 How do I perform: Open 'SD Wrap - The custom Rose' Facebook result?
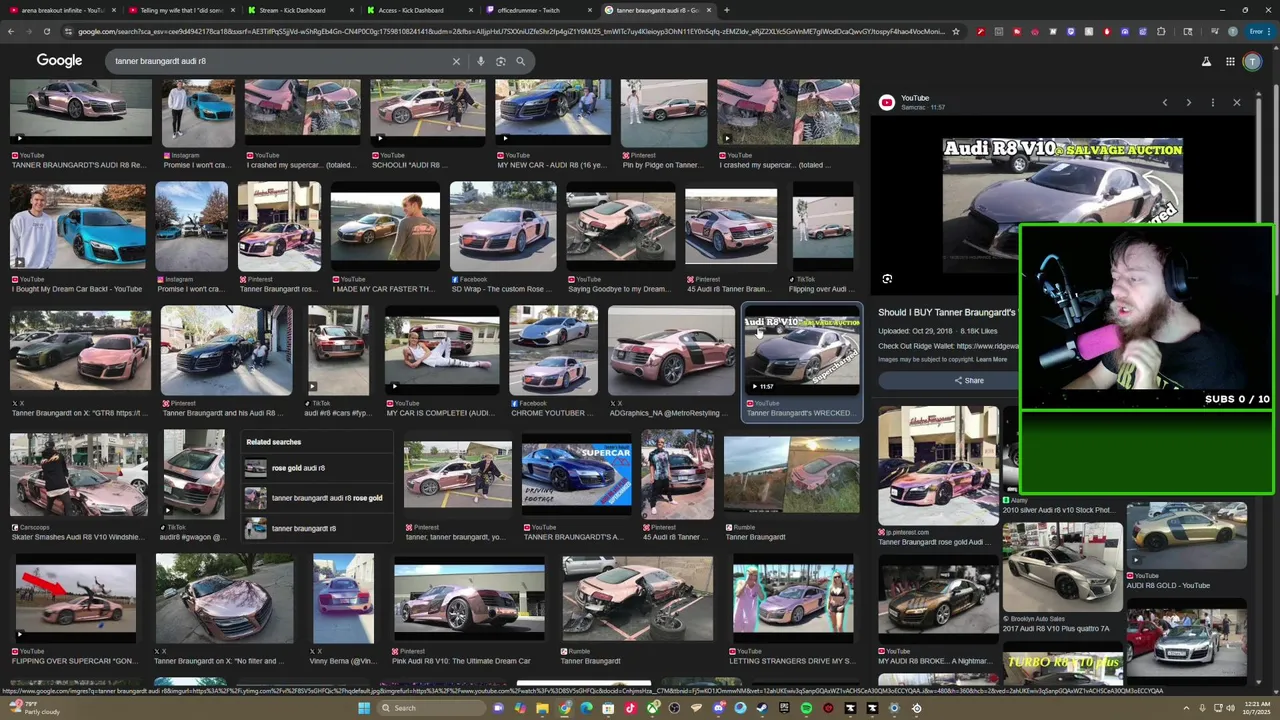(x=502, y=226)
